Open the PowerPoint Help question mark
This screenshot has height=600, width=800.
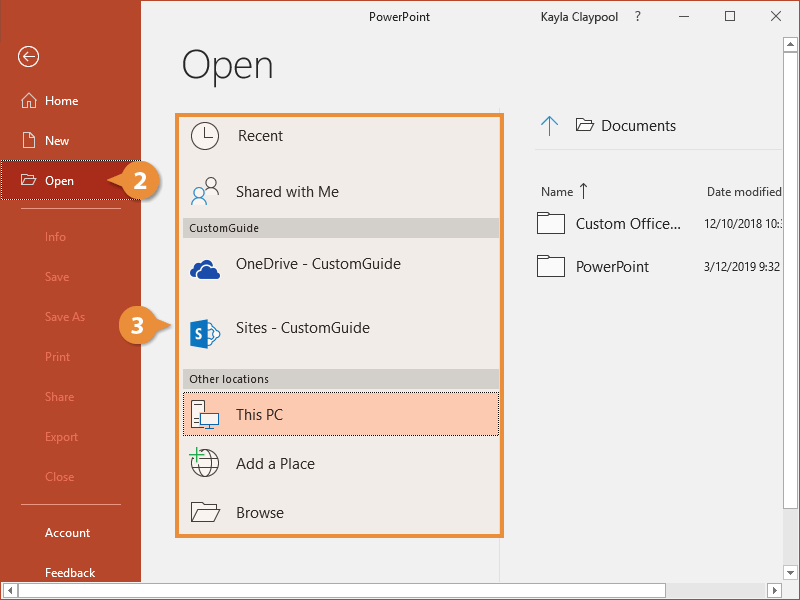[x=637, y=16]
